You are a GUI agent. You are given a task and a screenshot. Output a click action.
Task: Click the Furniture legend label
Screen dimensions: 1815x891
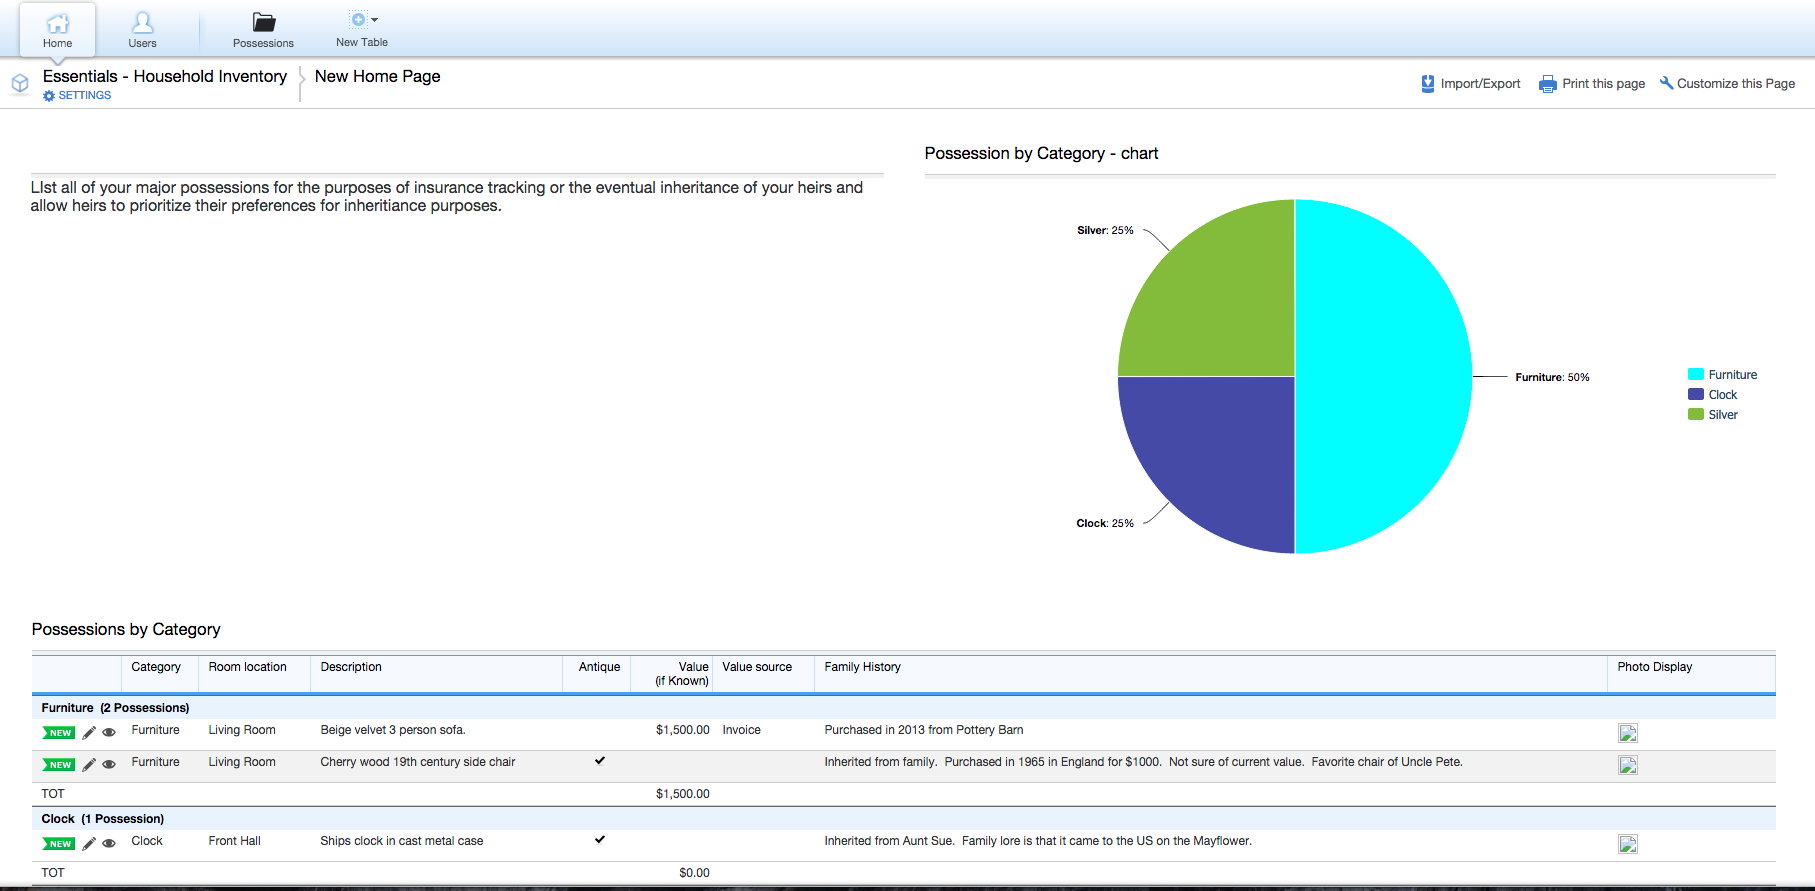[x=1732, y=375]
